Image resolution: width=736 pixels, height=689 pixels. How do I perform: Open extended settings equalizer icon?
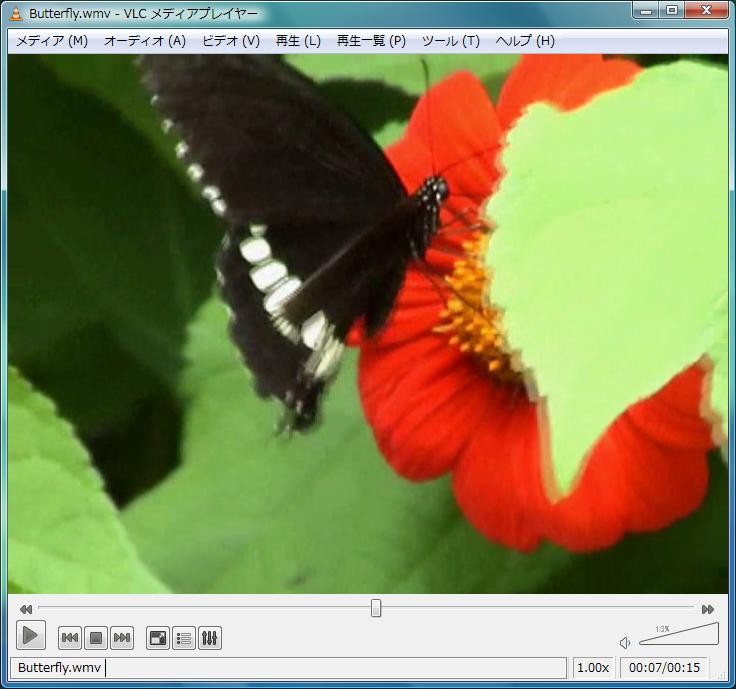tap(209, 638)
